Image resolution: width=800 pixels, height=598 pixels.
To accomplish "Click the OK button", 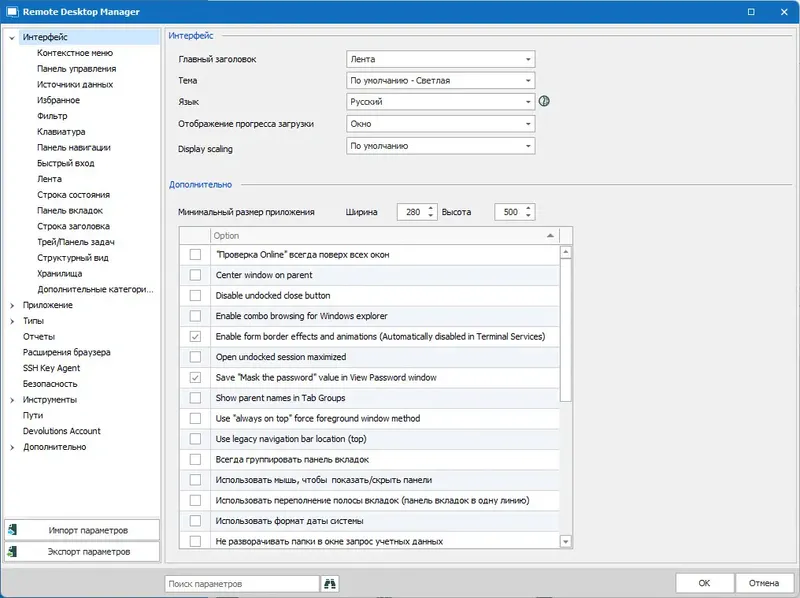I will (x=704, y=582).
